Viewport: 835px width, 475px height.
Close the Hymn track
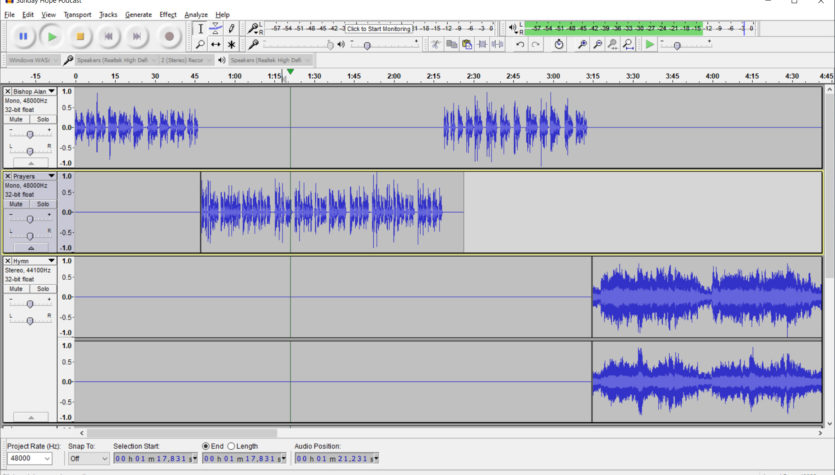7,260
